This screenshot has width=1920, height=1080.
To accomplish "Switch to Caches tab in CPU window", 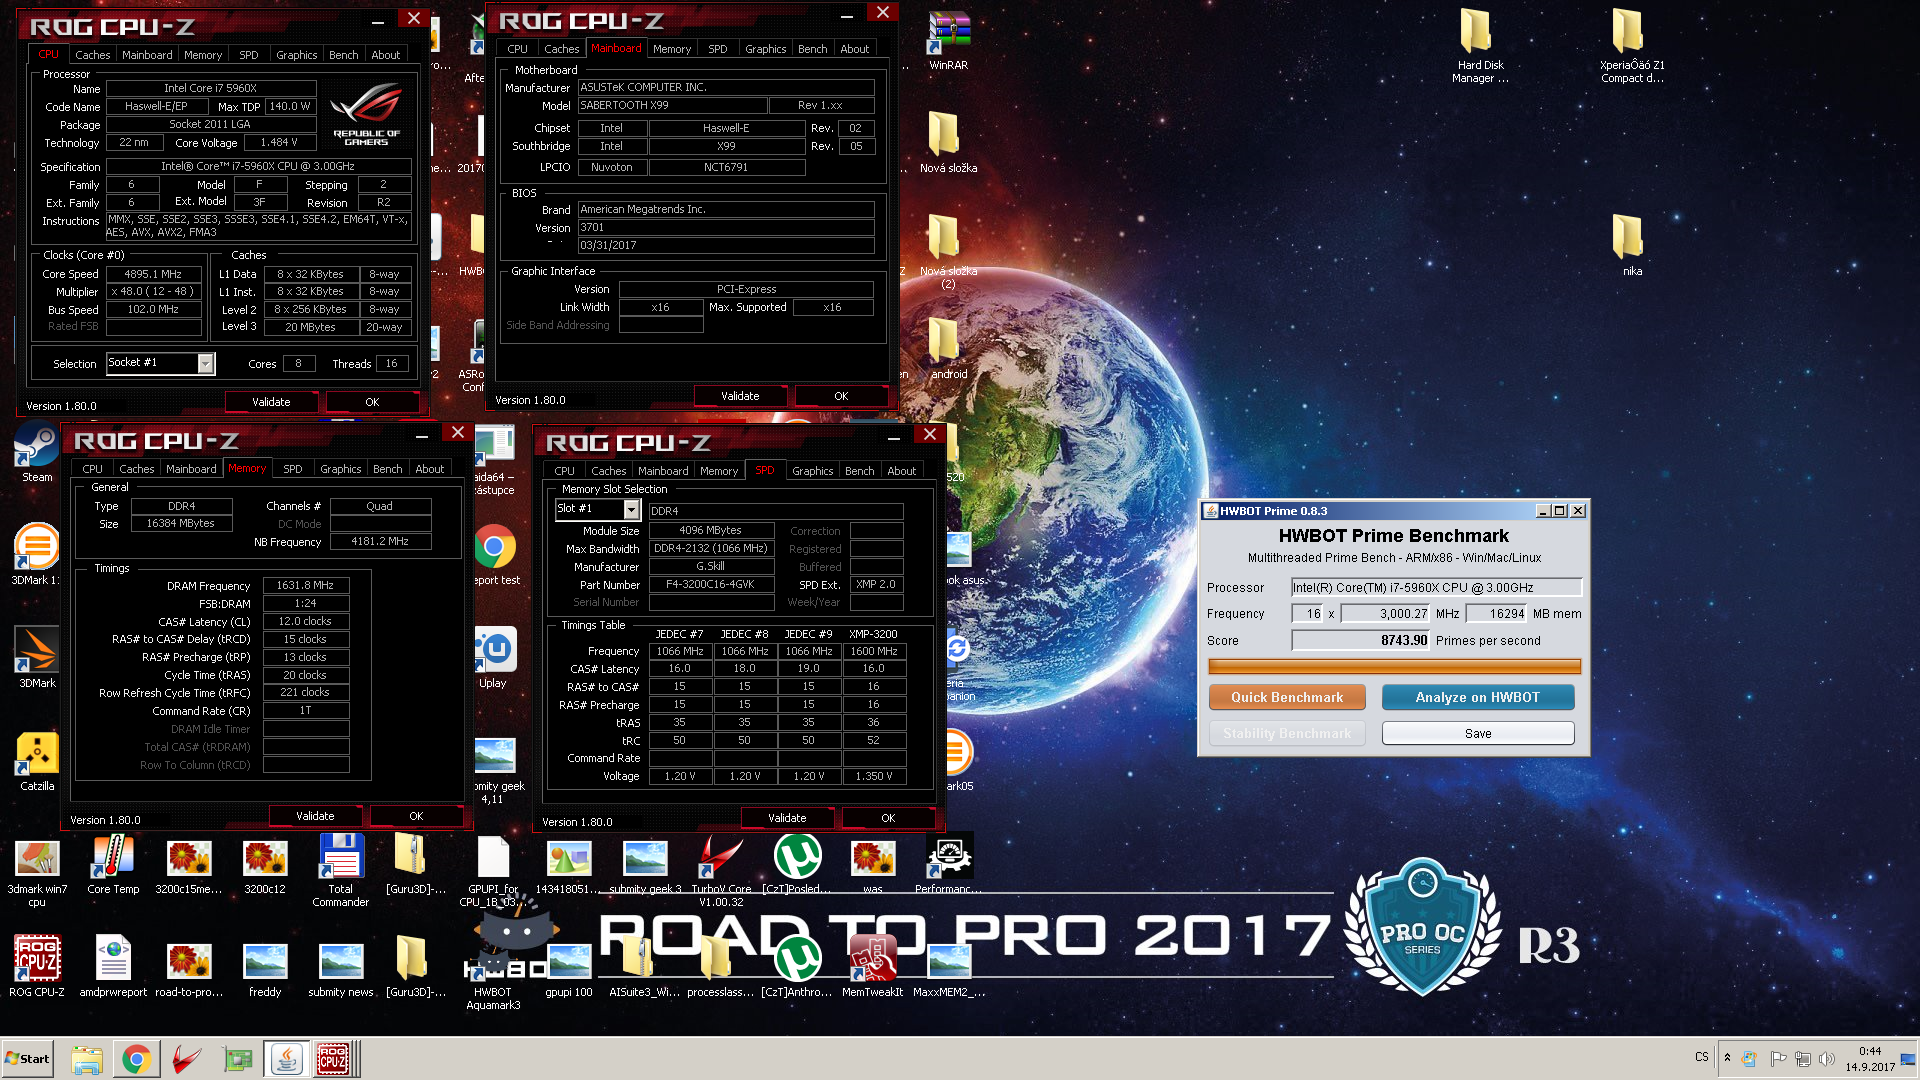I will (92, 55).
